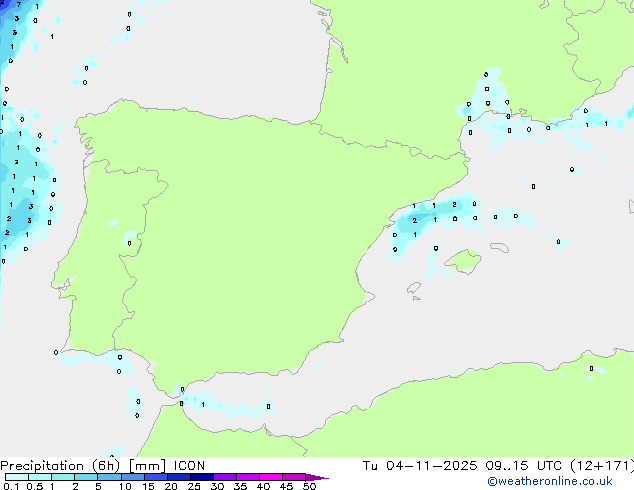Click the "0.5" legend scale label
This screenshot has width=634, height=490.
(35, 486)
